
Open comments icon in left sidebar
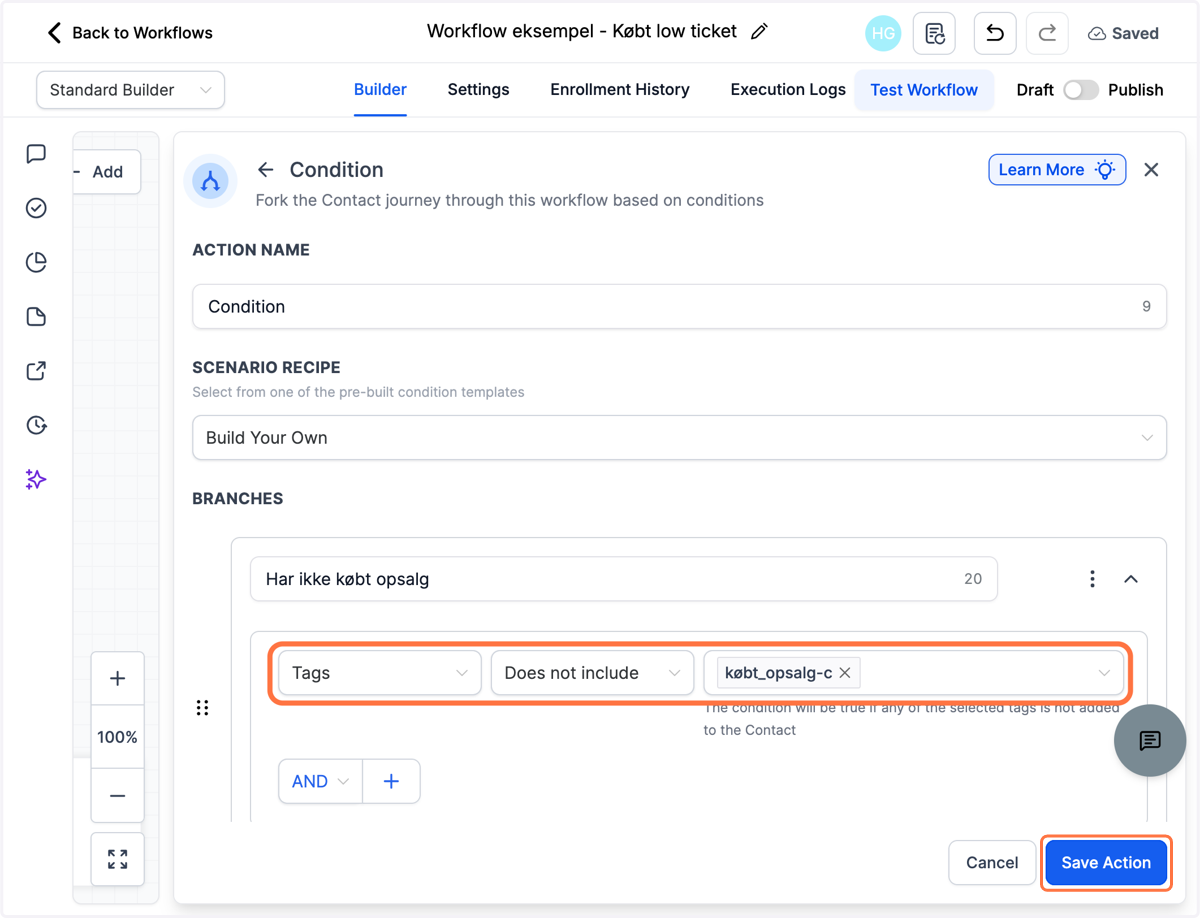pos(36,154)
